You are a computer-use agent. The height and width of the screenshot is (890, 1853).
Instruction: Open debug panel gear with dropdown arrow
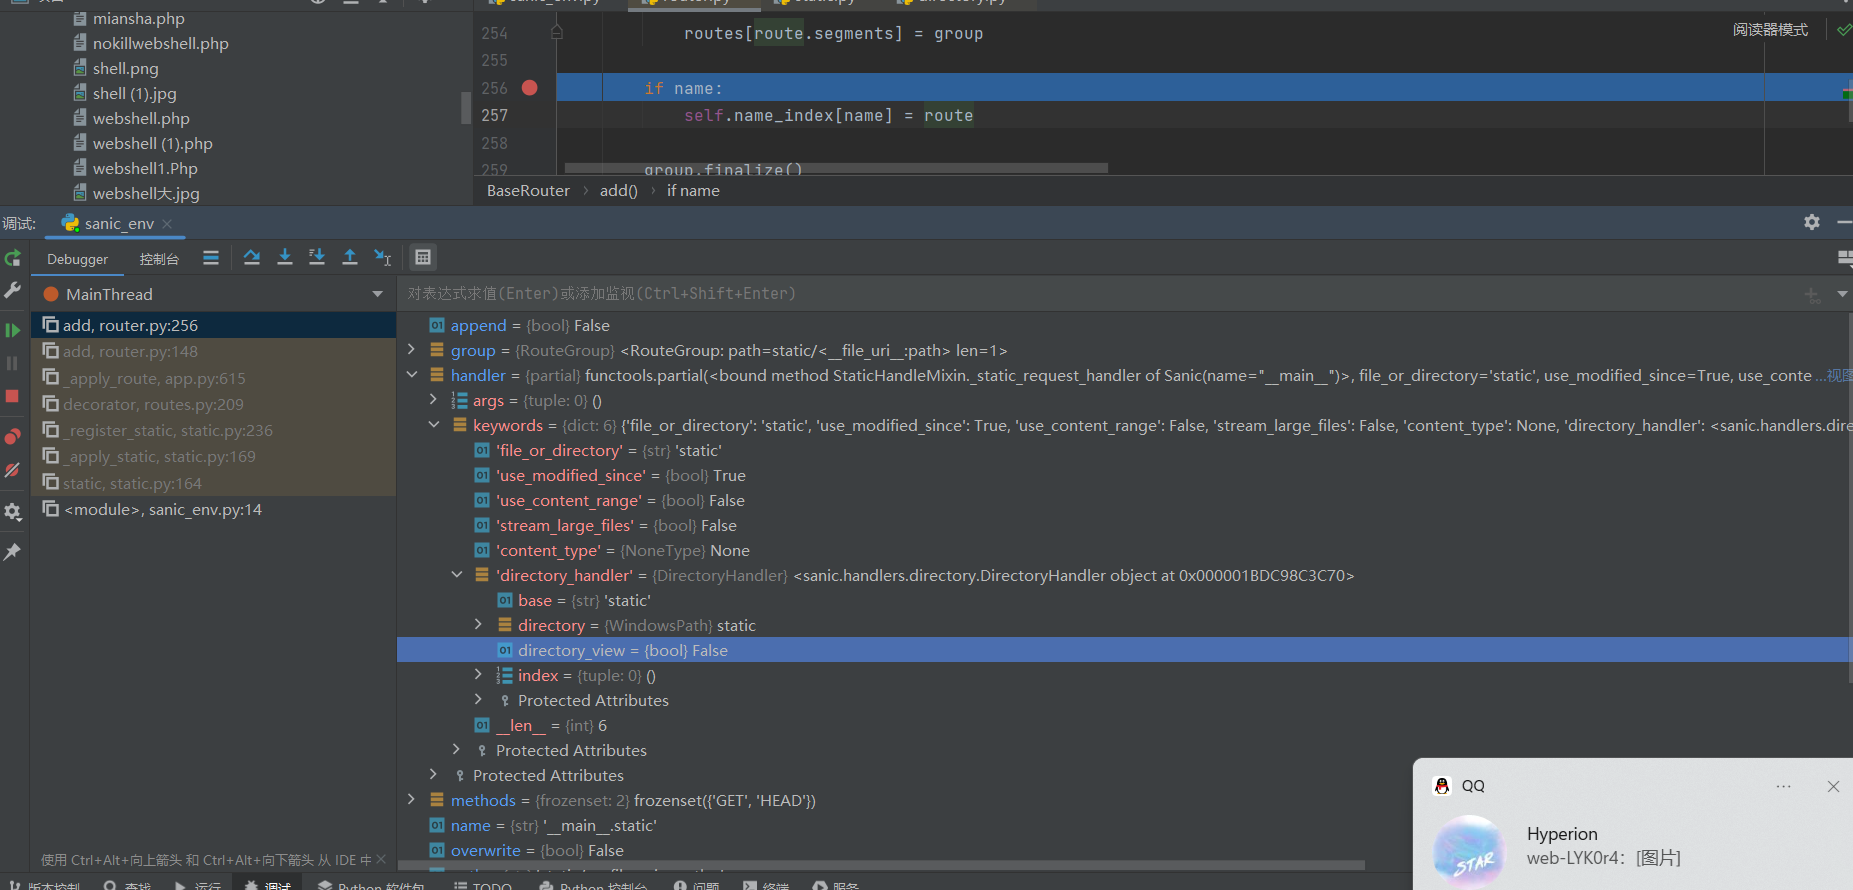pyautogui.click(x=12, y=511)
